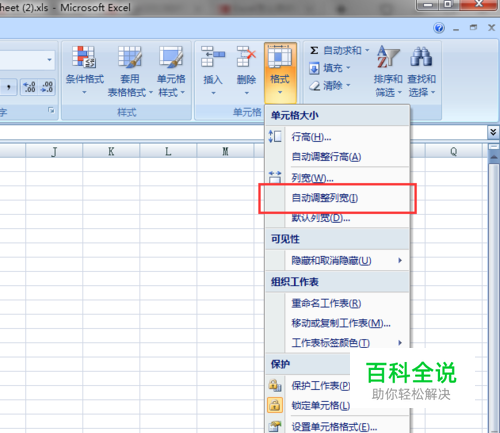
Task: Select AutoFit Row Height 自动调整行高(A)
Action: tap(338, 157)
